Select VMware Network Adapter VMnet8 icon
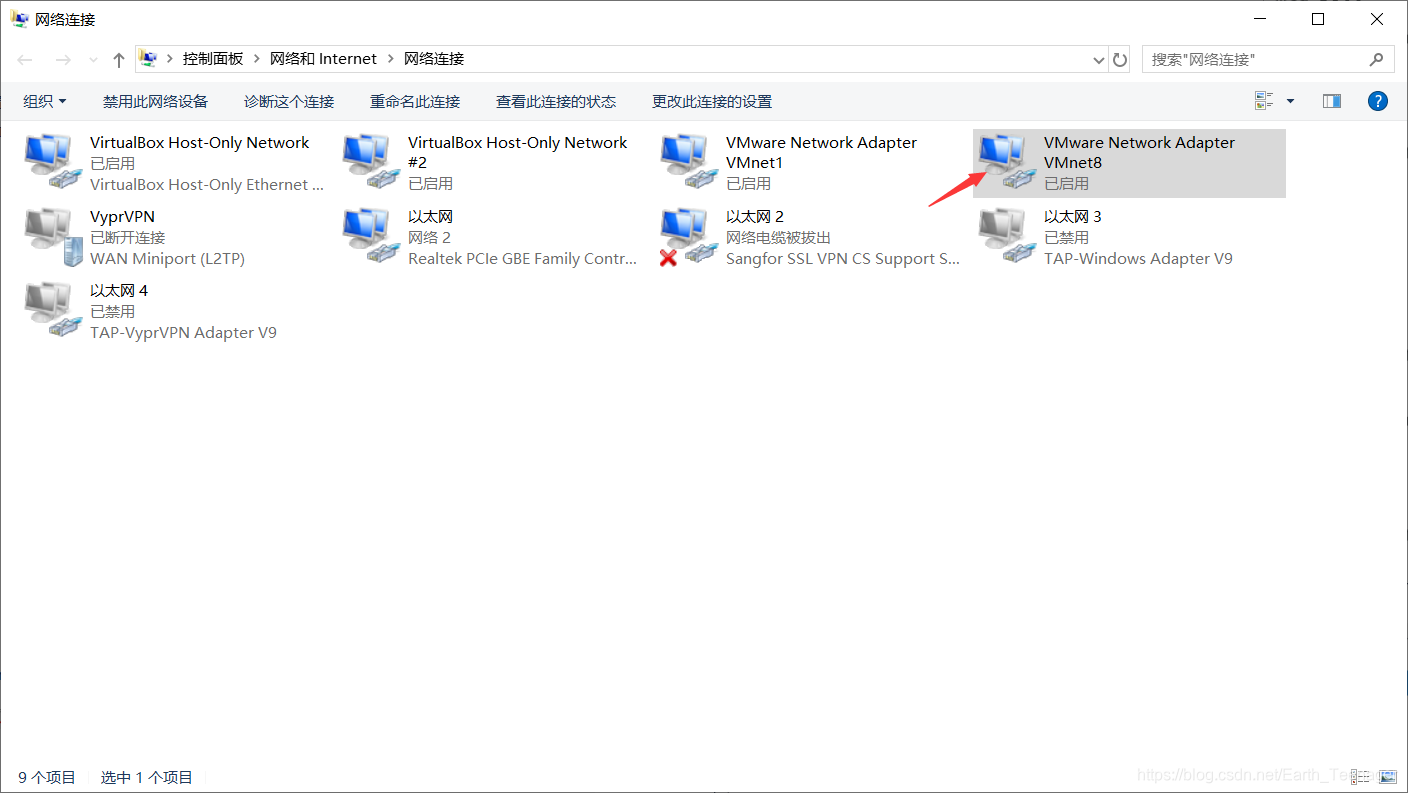 click(1005, 162)
